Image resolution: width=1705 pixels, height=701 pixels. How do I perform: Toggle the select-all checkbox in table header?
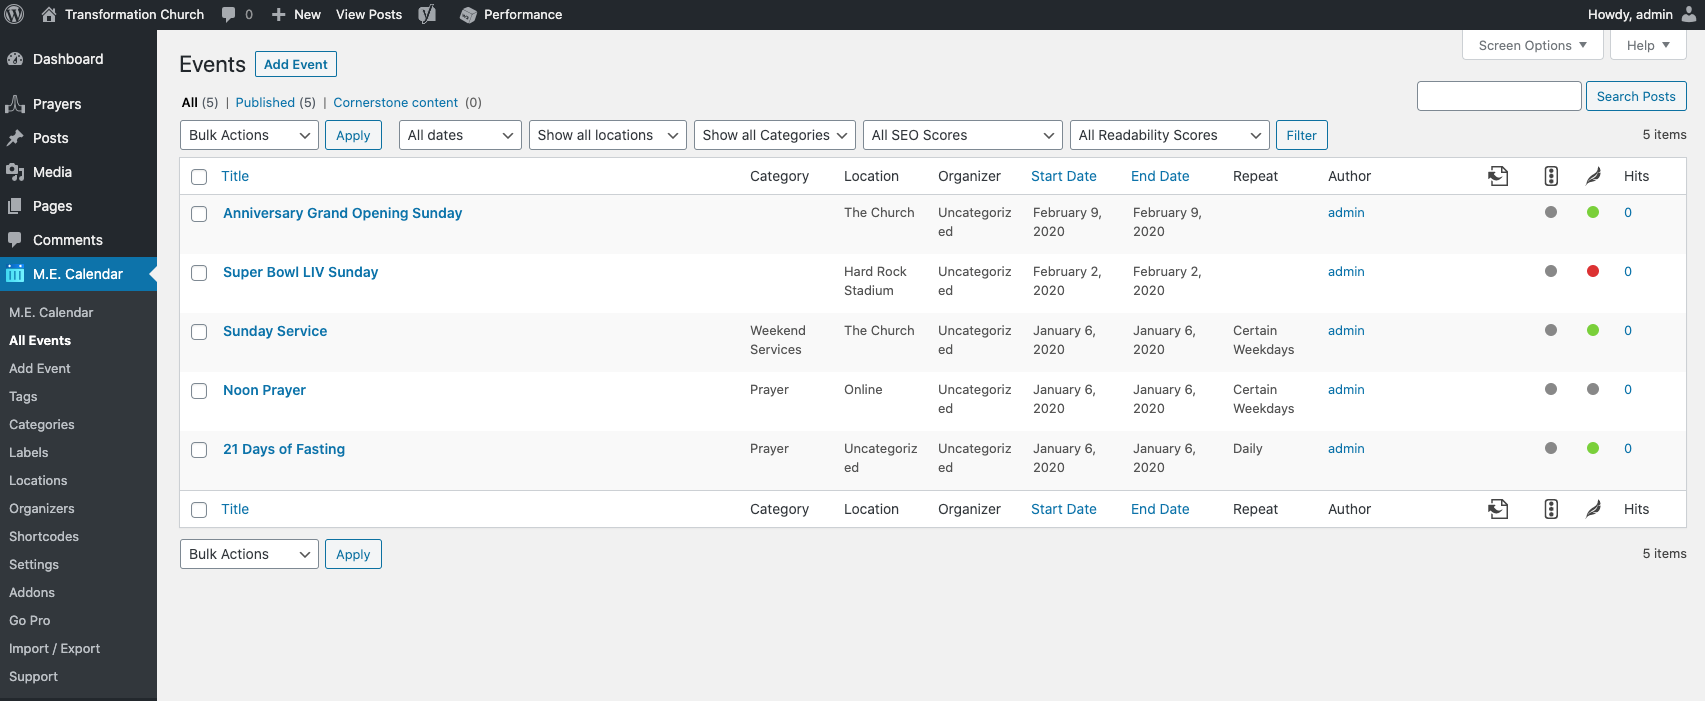[x=199, y=177]
